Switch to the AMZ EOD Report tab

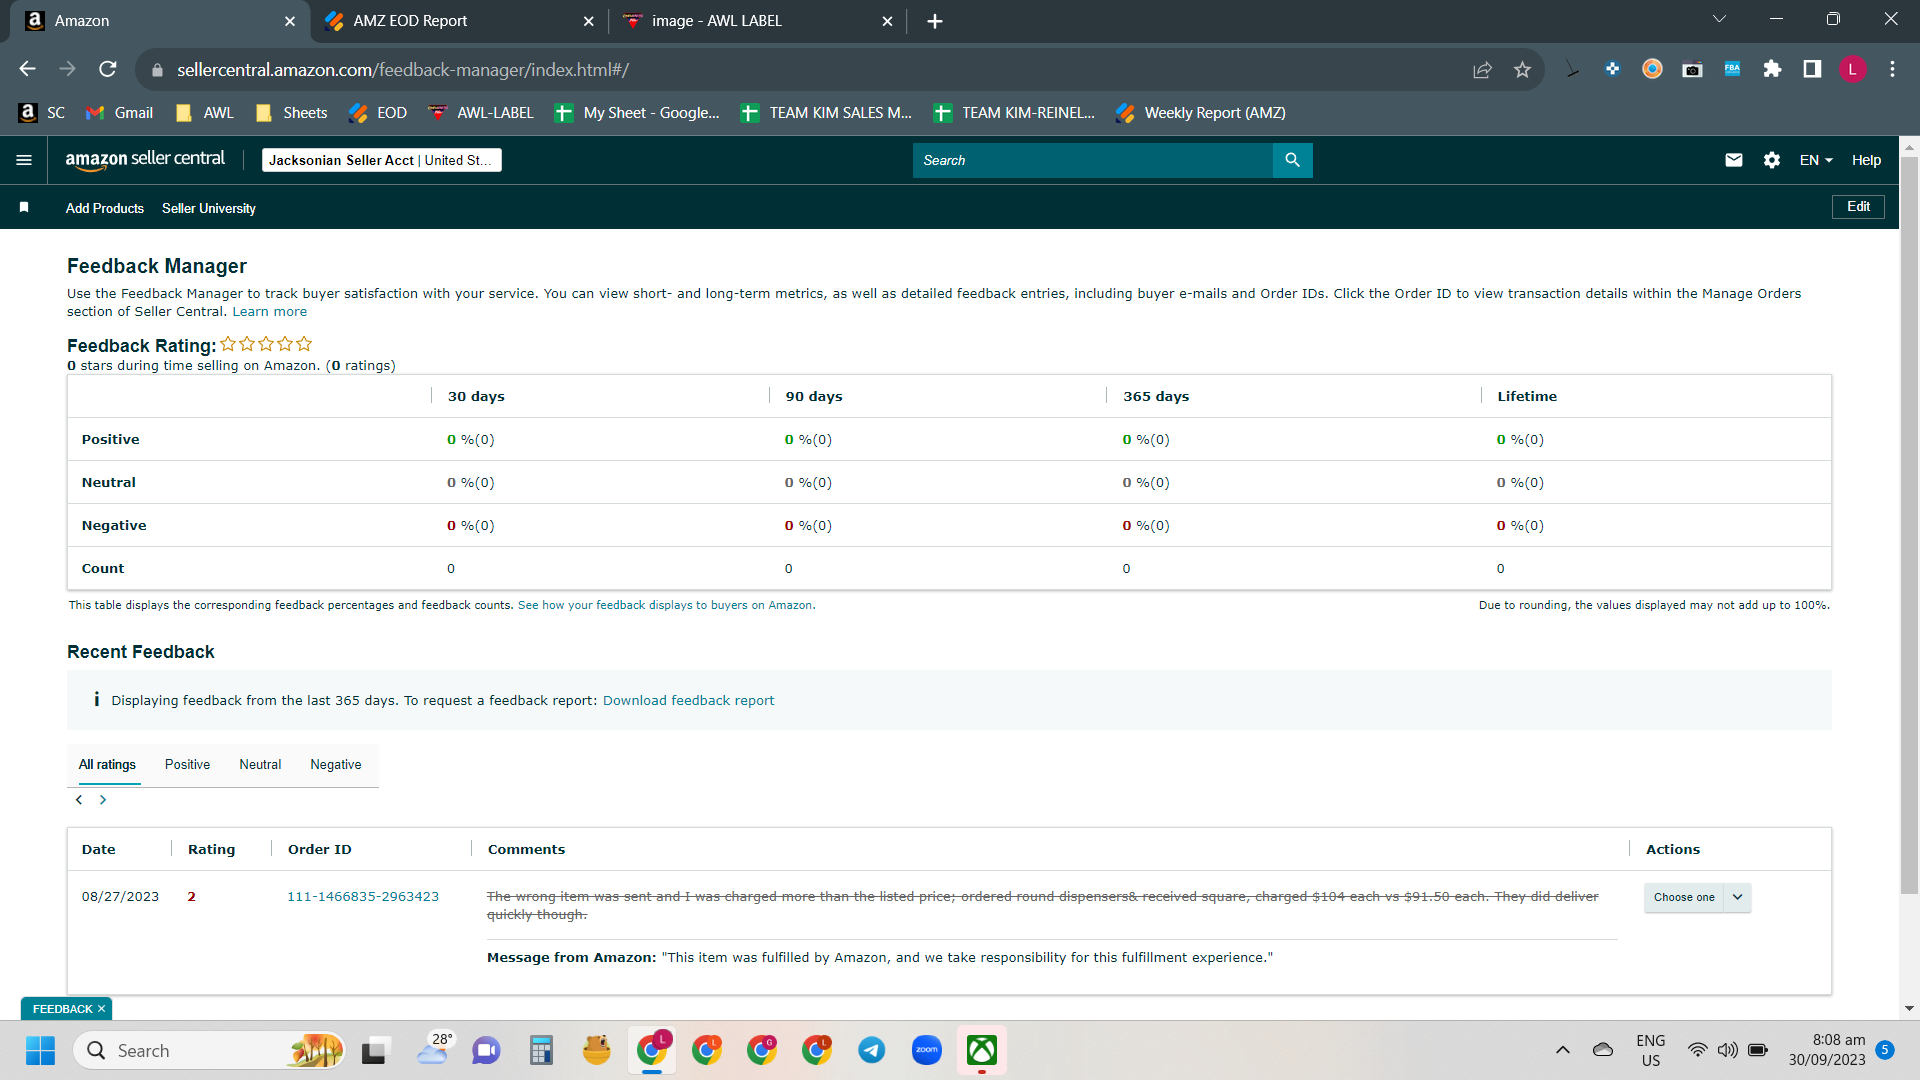(x=459, y=21)
